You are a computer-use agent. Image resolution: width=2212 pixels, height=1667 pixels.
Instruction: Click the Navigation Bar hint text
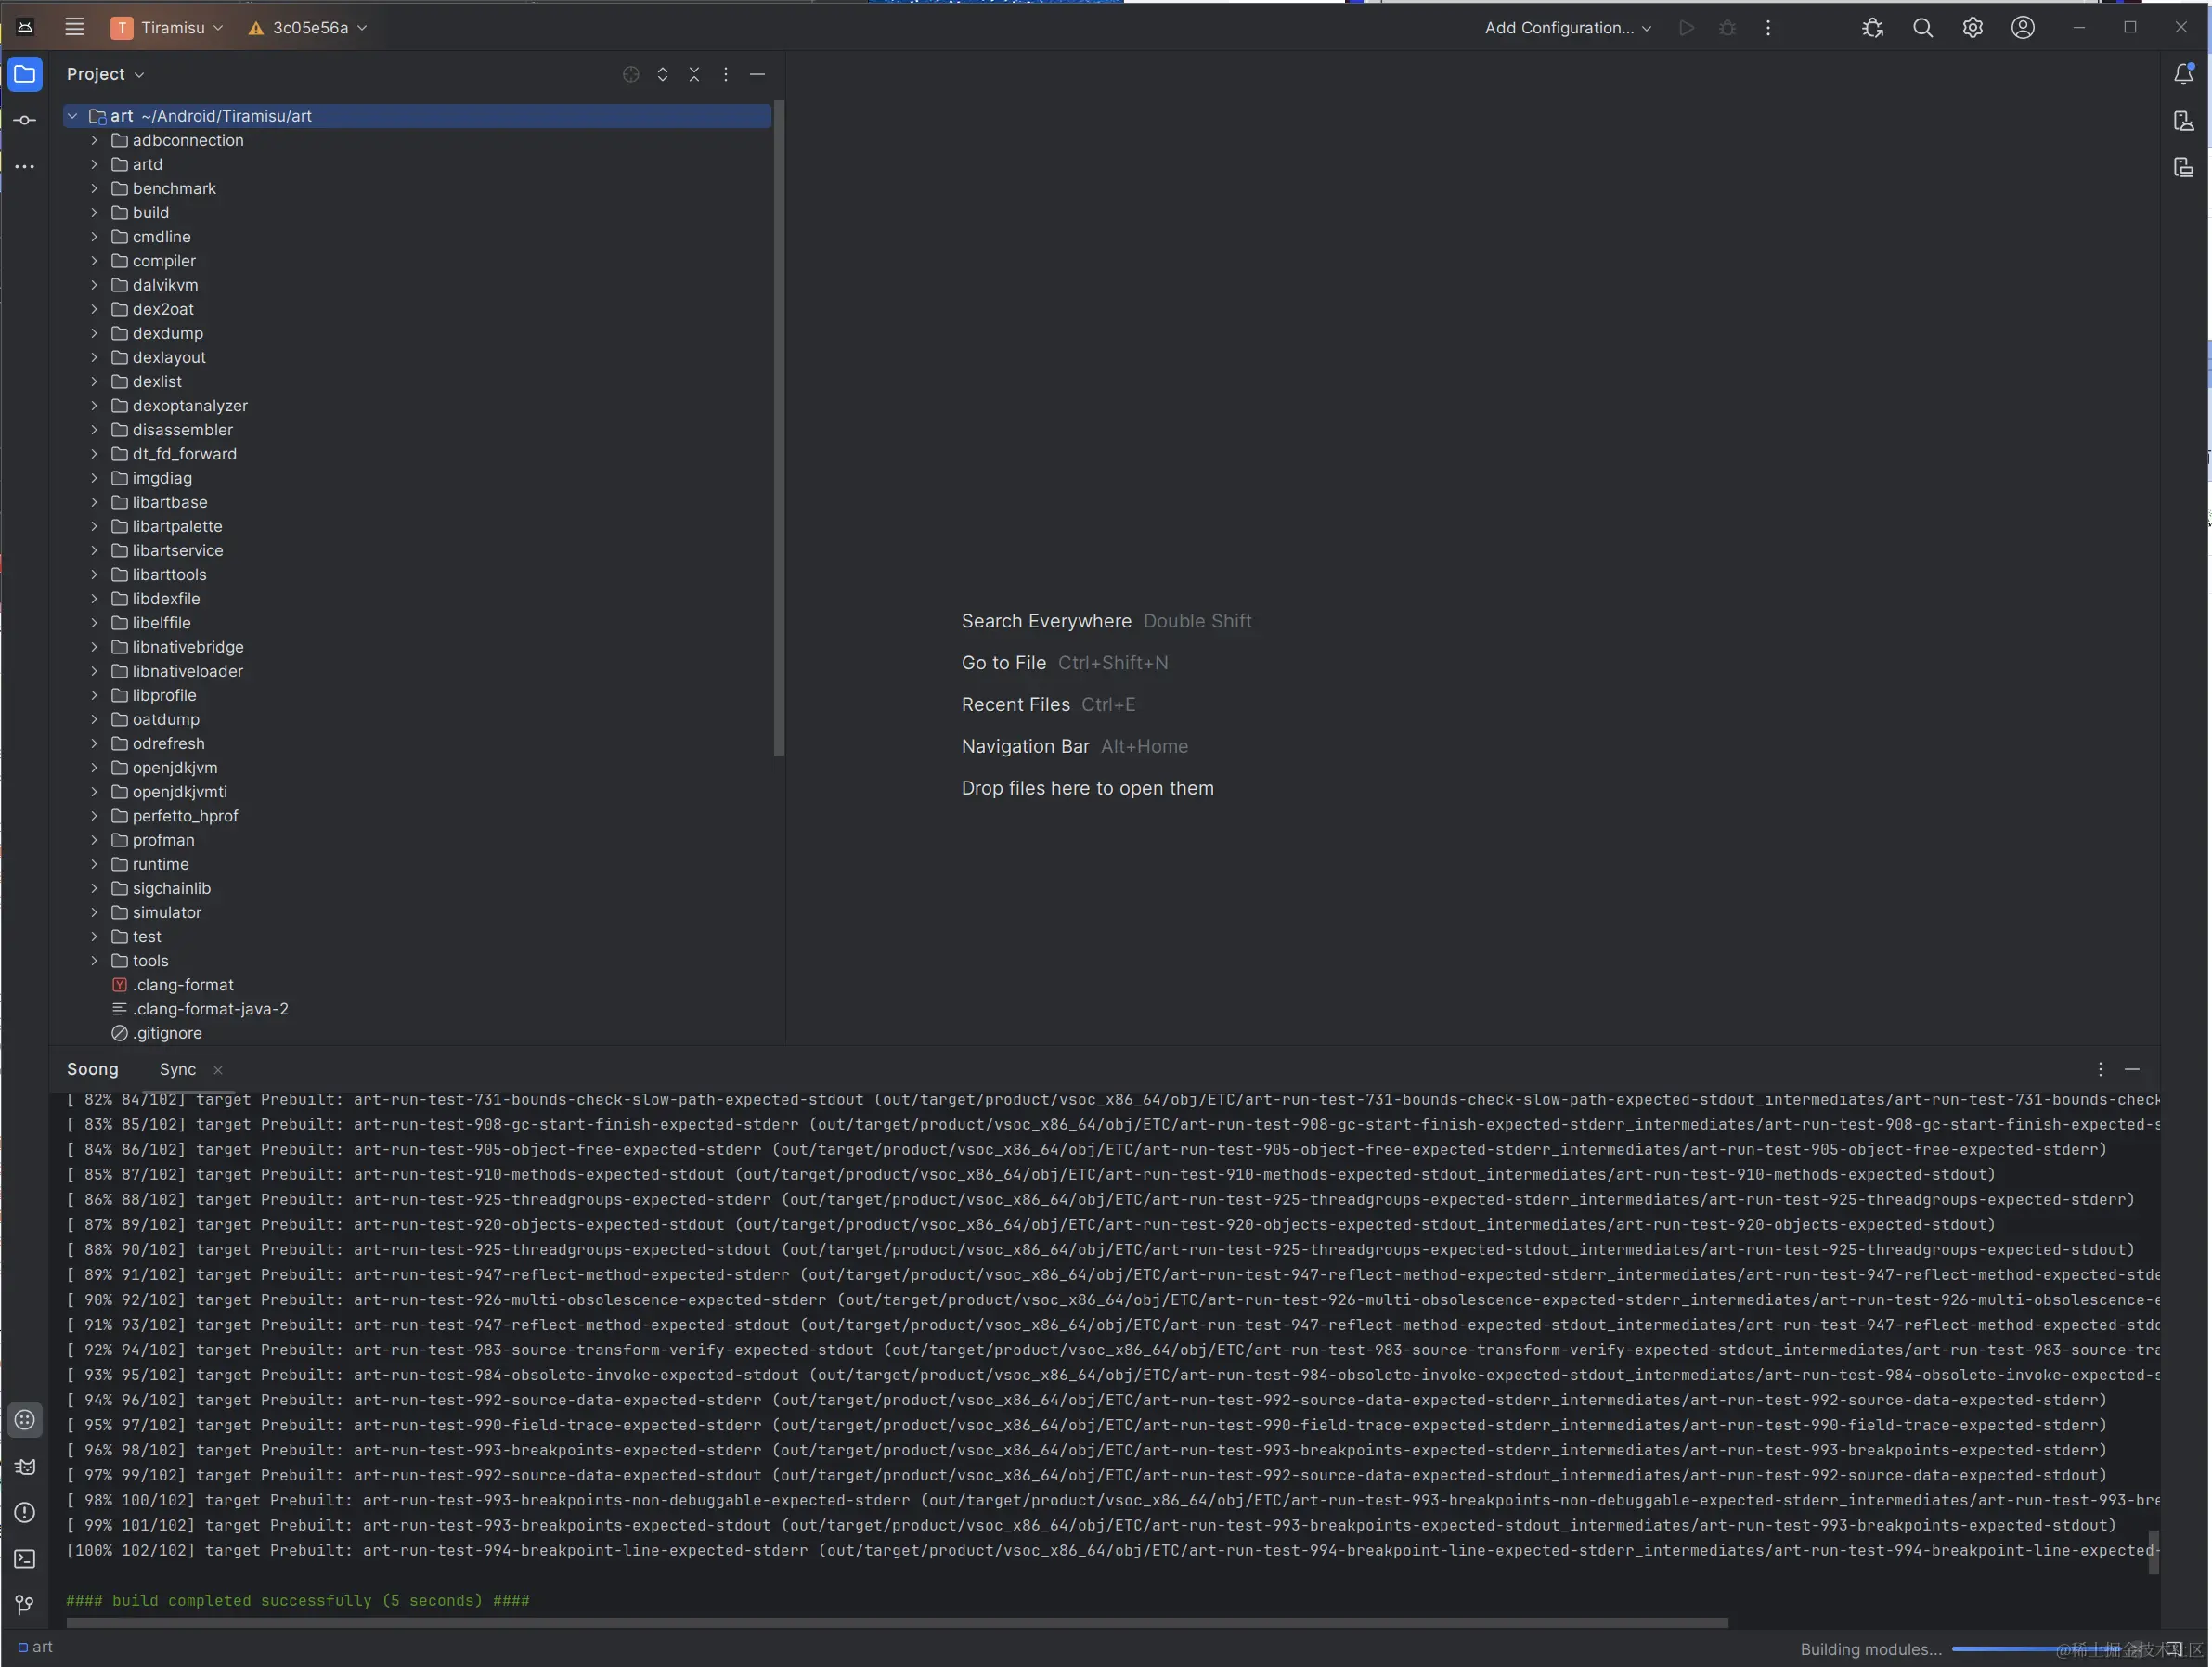(x=1025, y=747)
